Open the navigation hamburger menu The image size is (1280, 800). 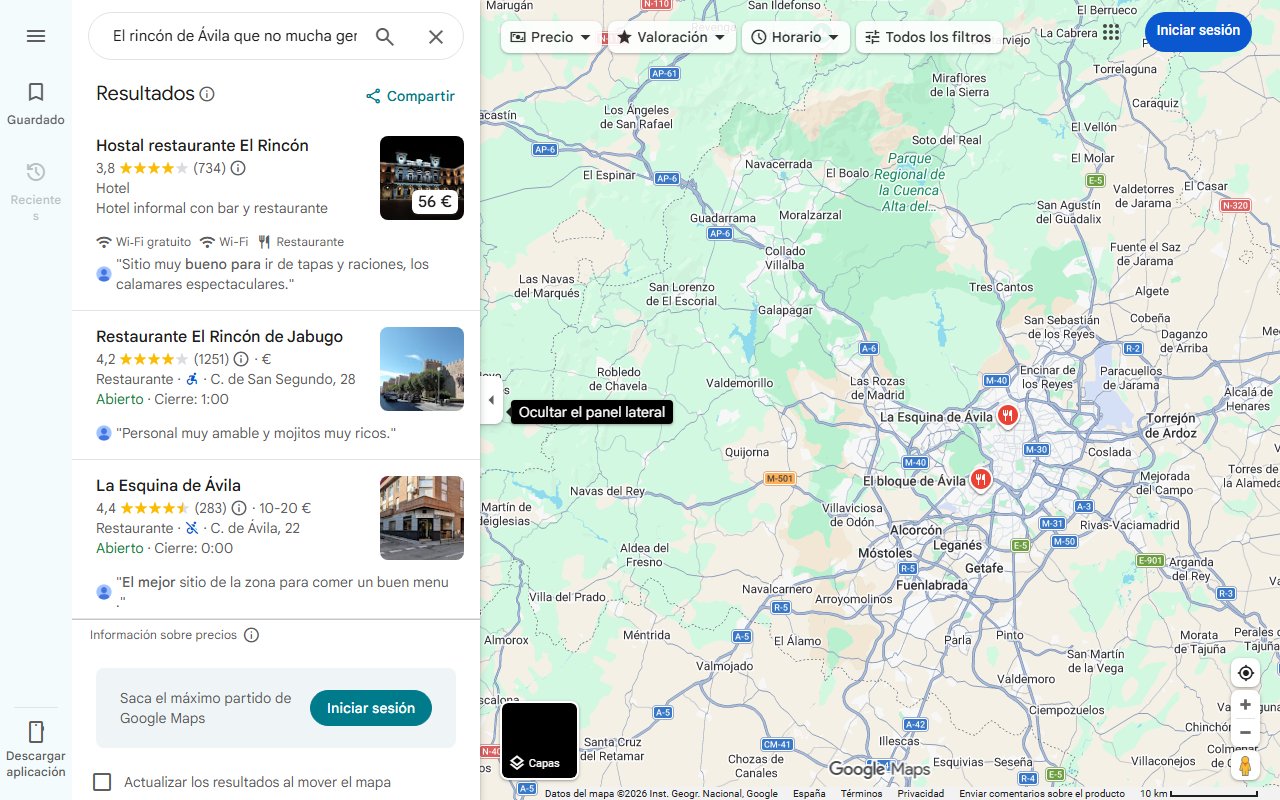(x=36, y=35)
